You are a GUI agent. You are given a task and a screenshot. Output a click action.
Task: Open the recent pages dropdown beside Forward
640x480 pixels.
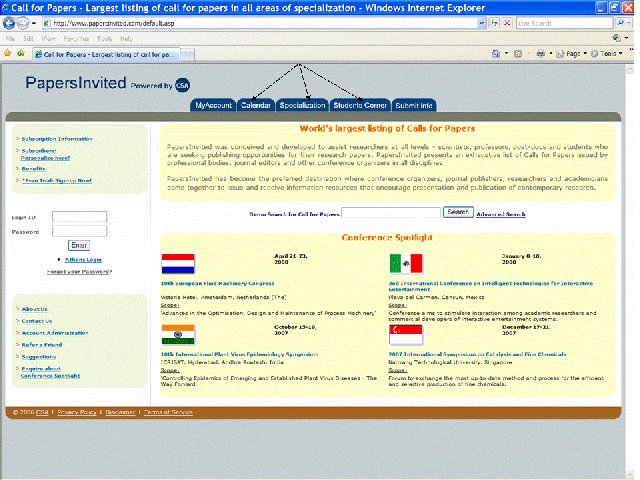coord(34,23)
